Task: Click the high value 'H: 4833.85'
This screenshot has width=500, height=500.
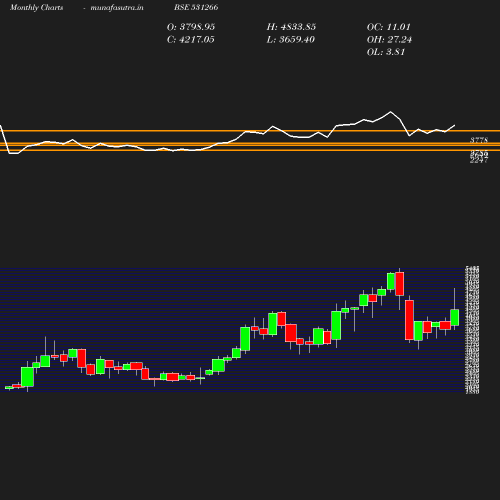Action: tap(291, 27)
